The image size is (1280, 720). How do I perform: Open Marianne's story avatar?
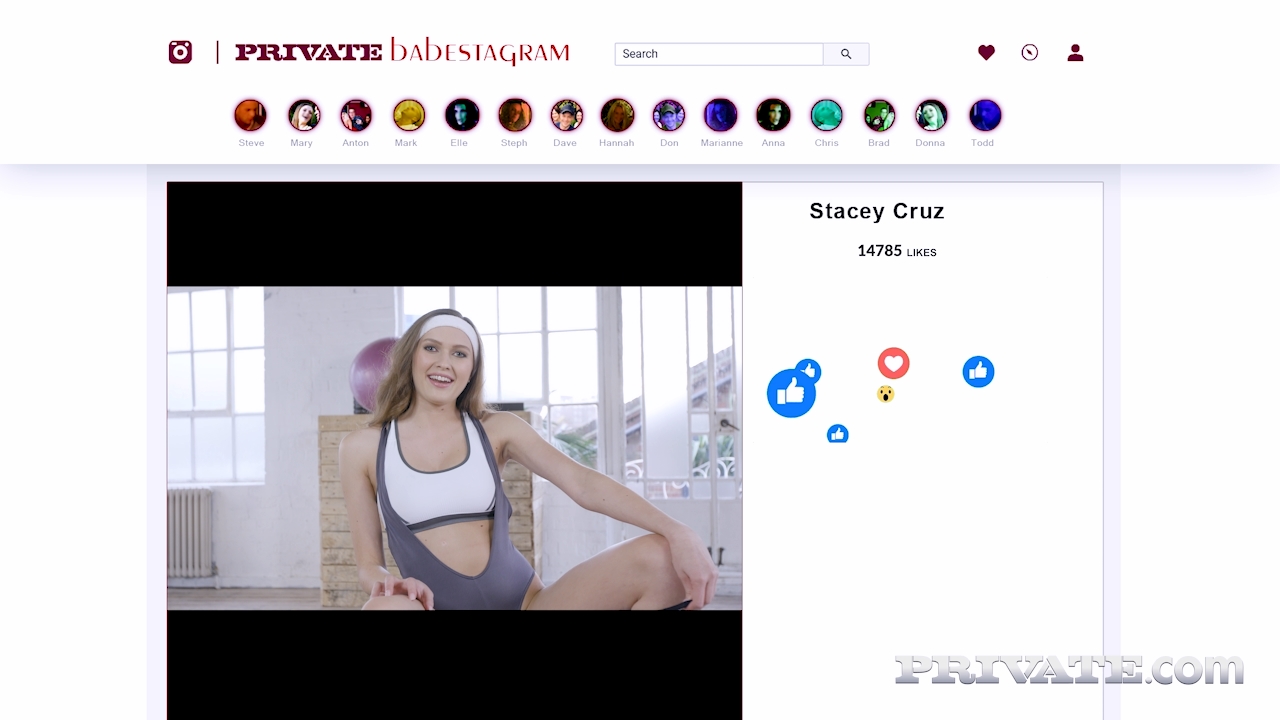click(720, 115)
